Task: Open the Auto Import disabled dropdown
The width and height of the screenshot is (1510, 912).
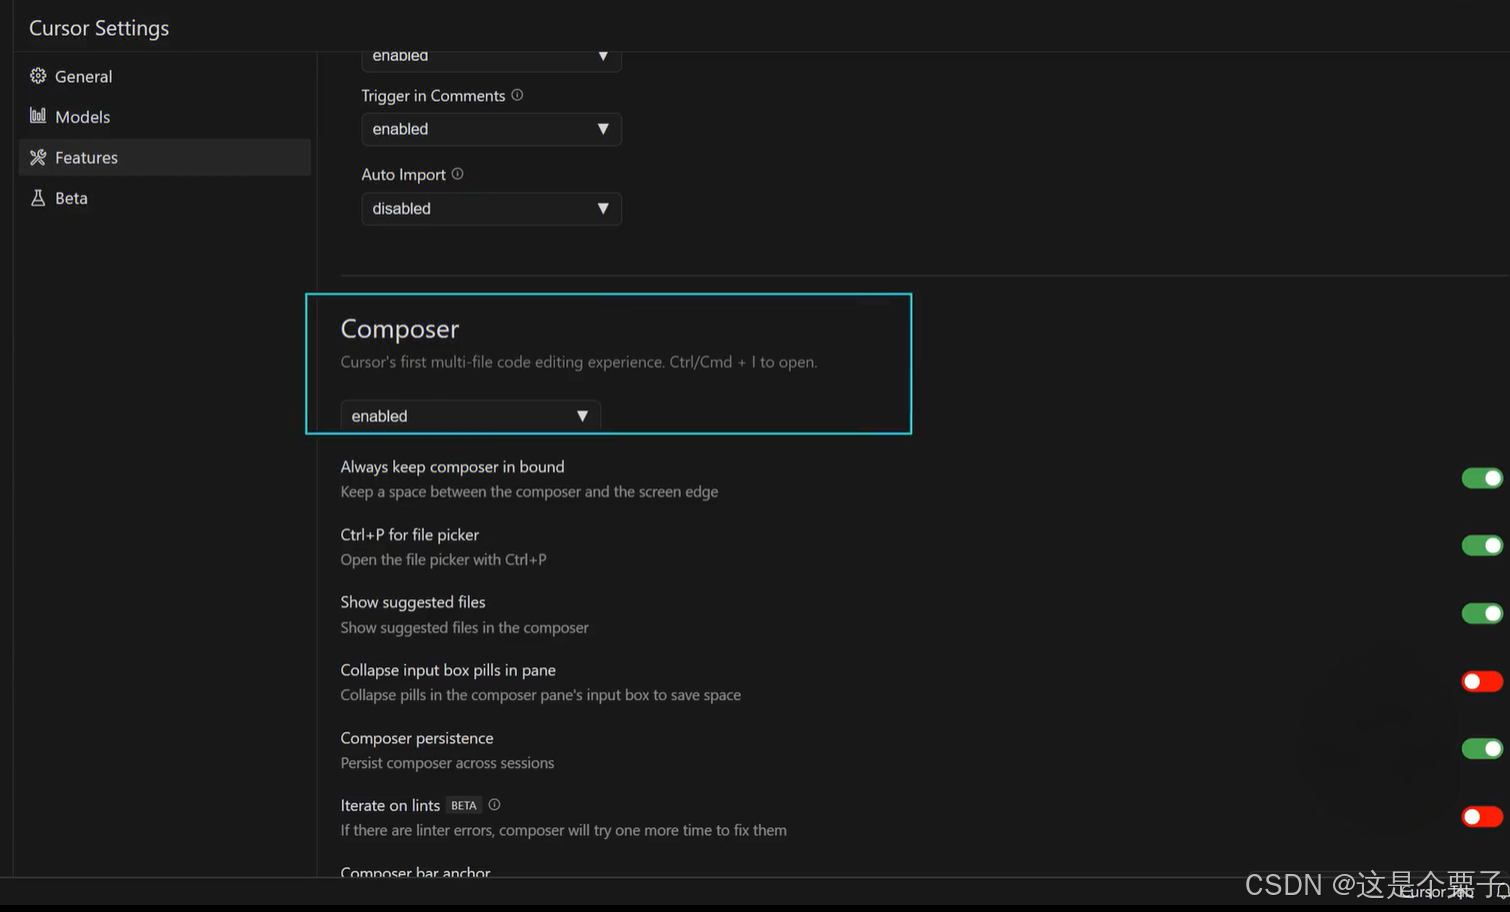Action: [x=491, y=209]
